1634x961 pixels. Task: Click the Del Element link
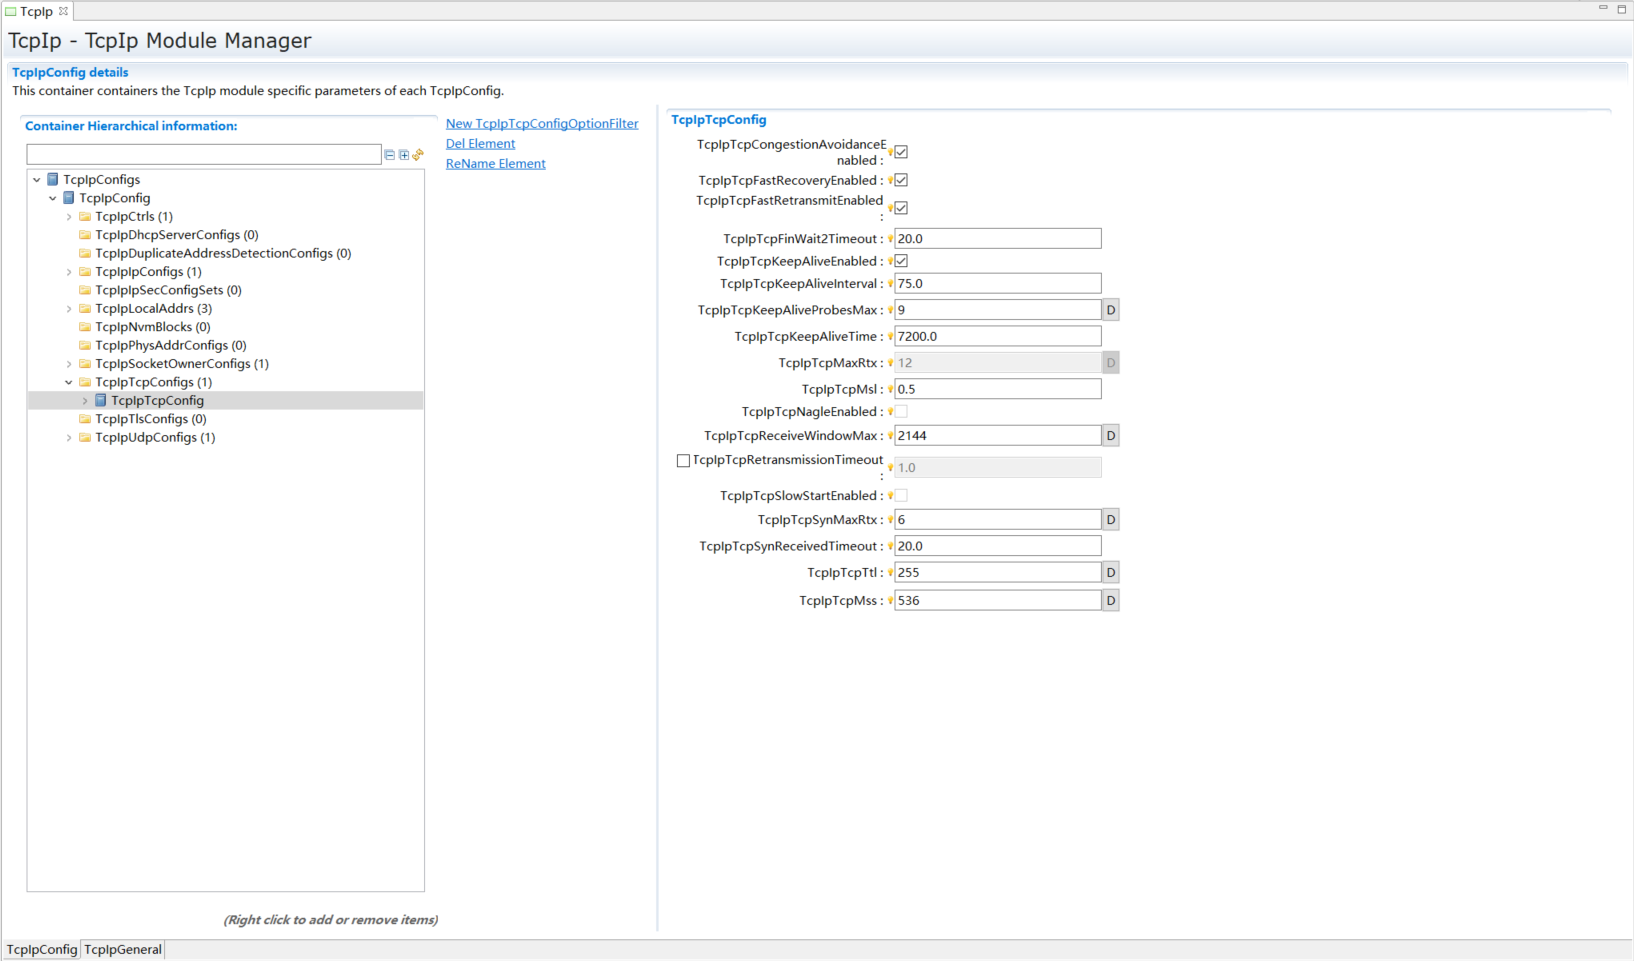480,144
